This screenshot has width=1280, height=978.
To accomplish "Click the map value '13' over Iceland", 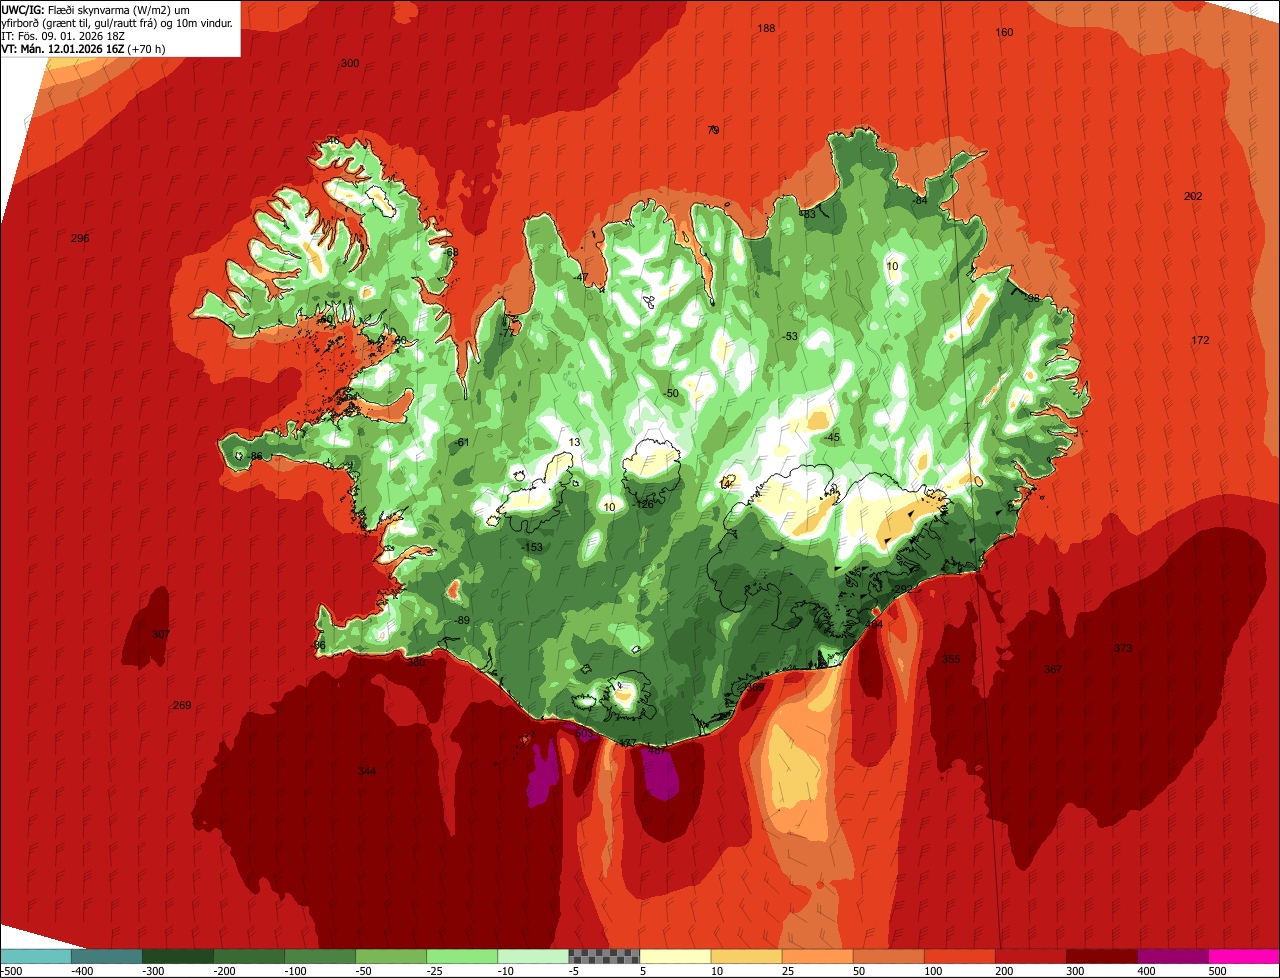I will point(574,442).
